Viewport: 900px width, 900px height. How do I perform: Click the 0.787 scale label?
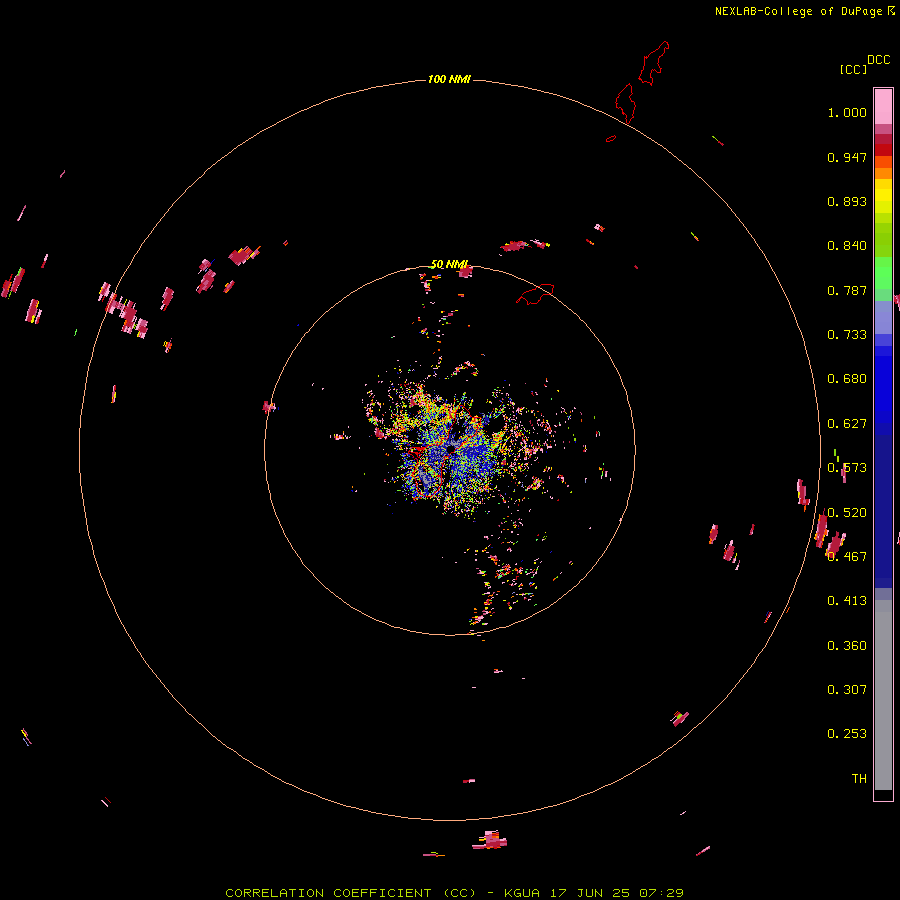click(847, 290)
